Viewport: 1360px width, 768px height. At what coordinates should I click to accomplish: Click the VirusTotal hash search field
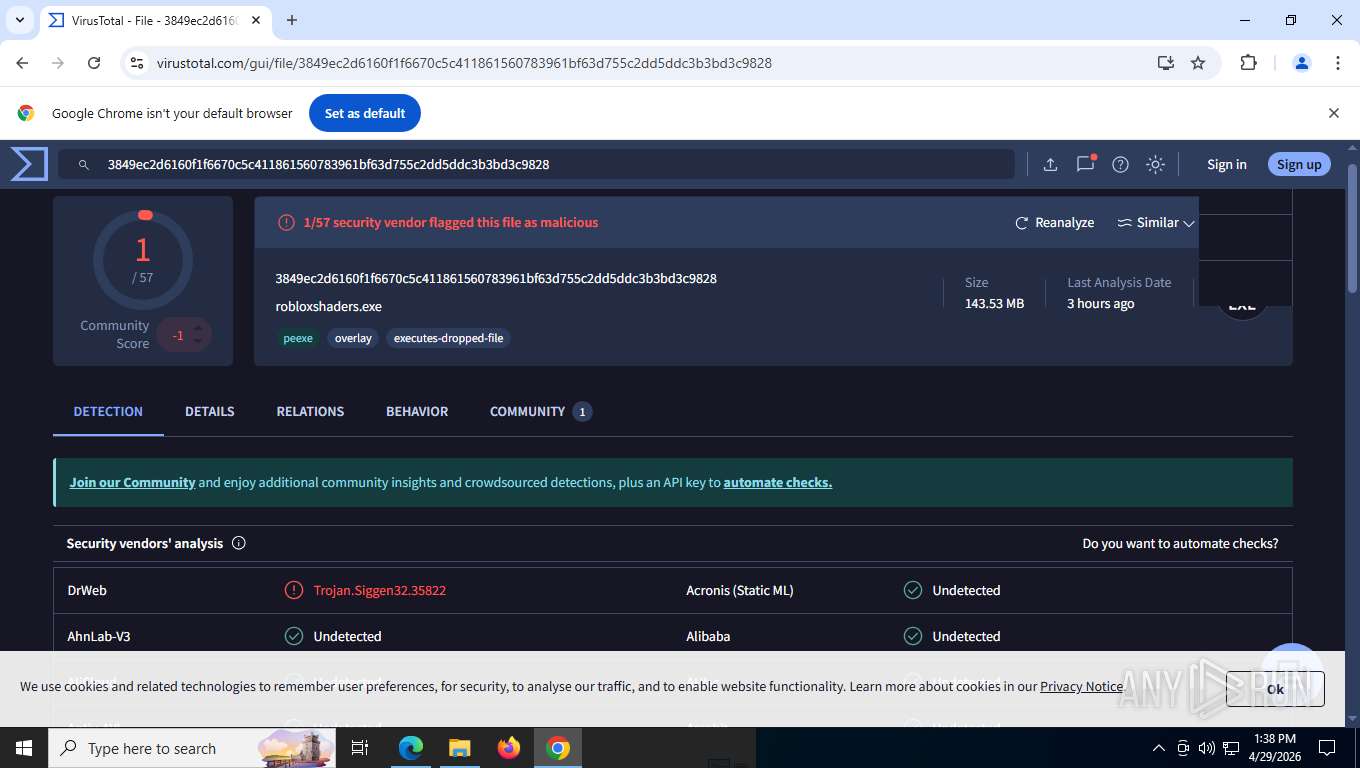click(x=536, y=165)
